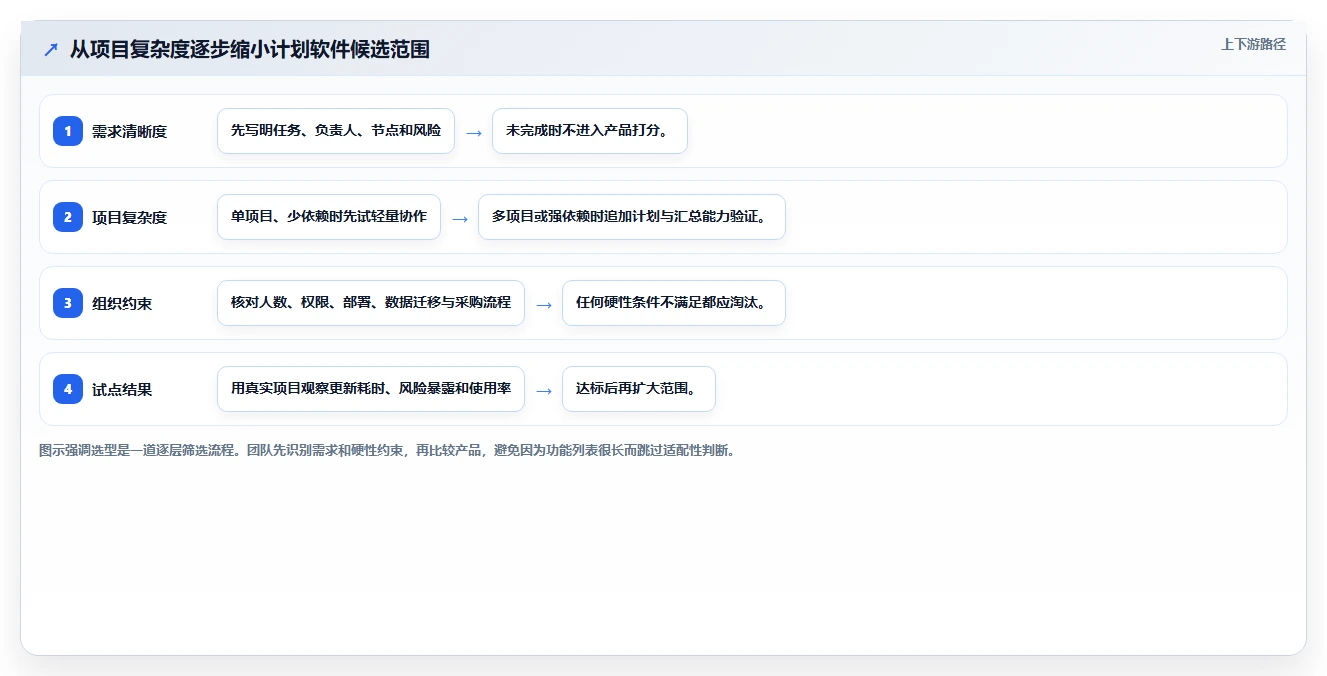Click the caption starting with 图示强调选型是一道逐层筛选流程
The image size is (1327, 676).
click(x=388, y=450)
